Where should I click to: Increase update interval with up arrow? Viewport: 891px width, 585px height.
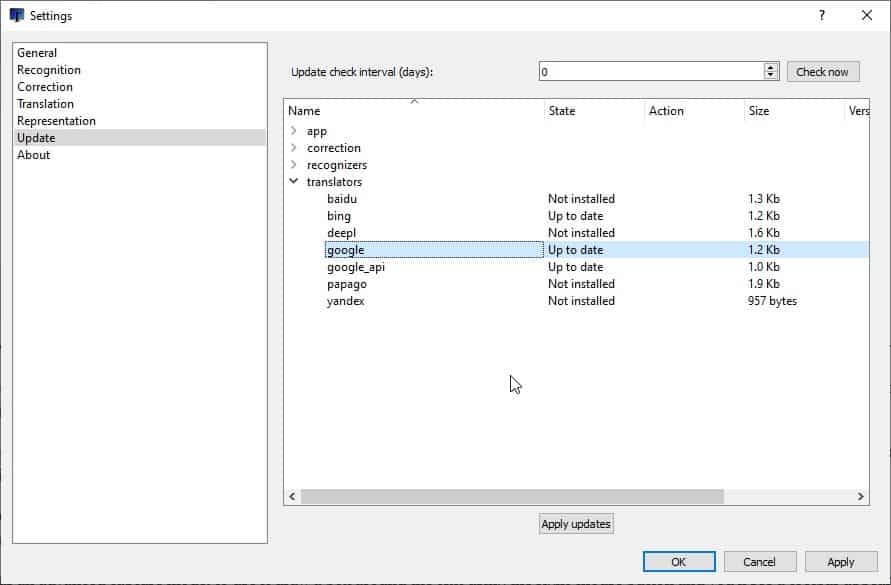[x=771, y=68]
